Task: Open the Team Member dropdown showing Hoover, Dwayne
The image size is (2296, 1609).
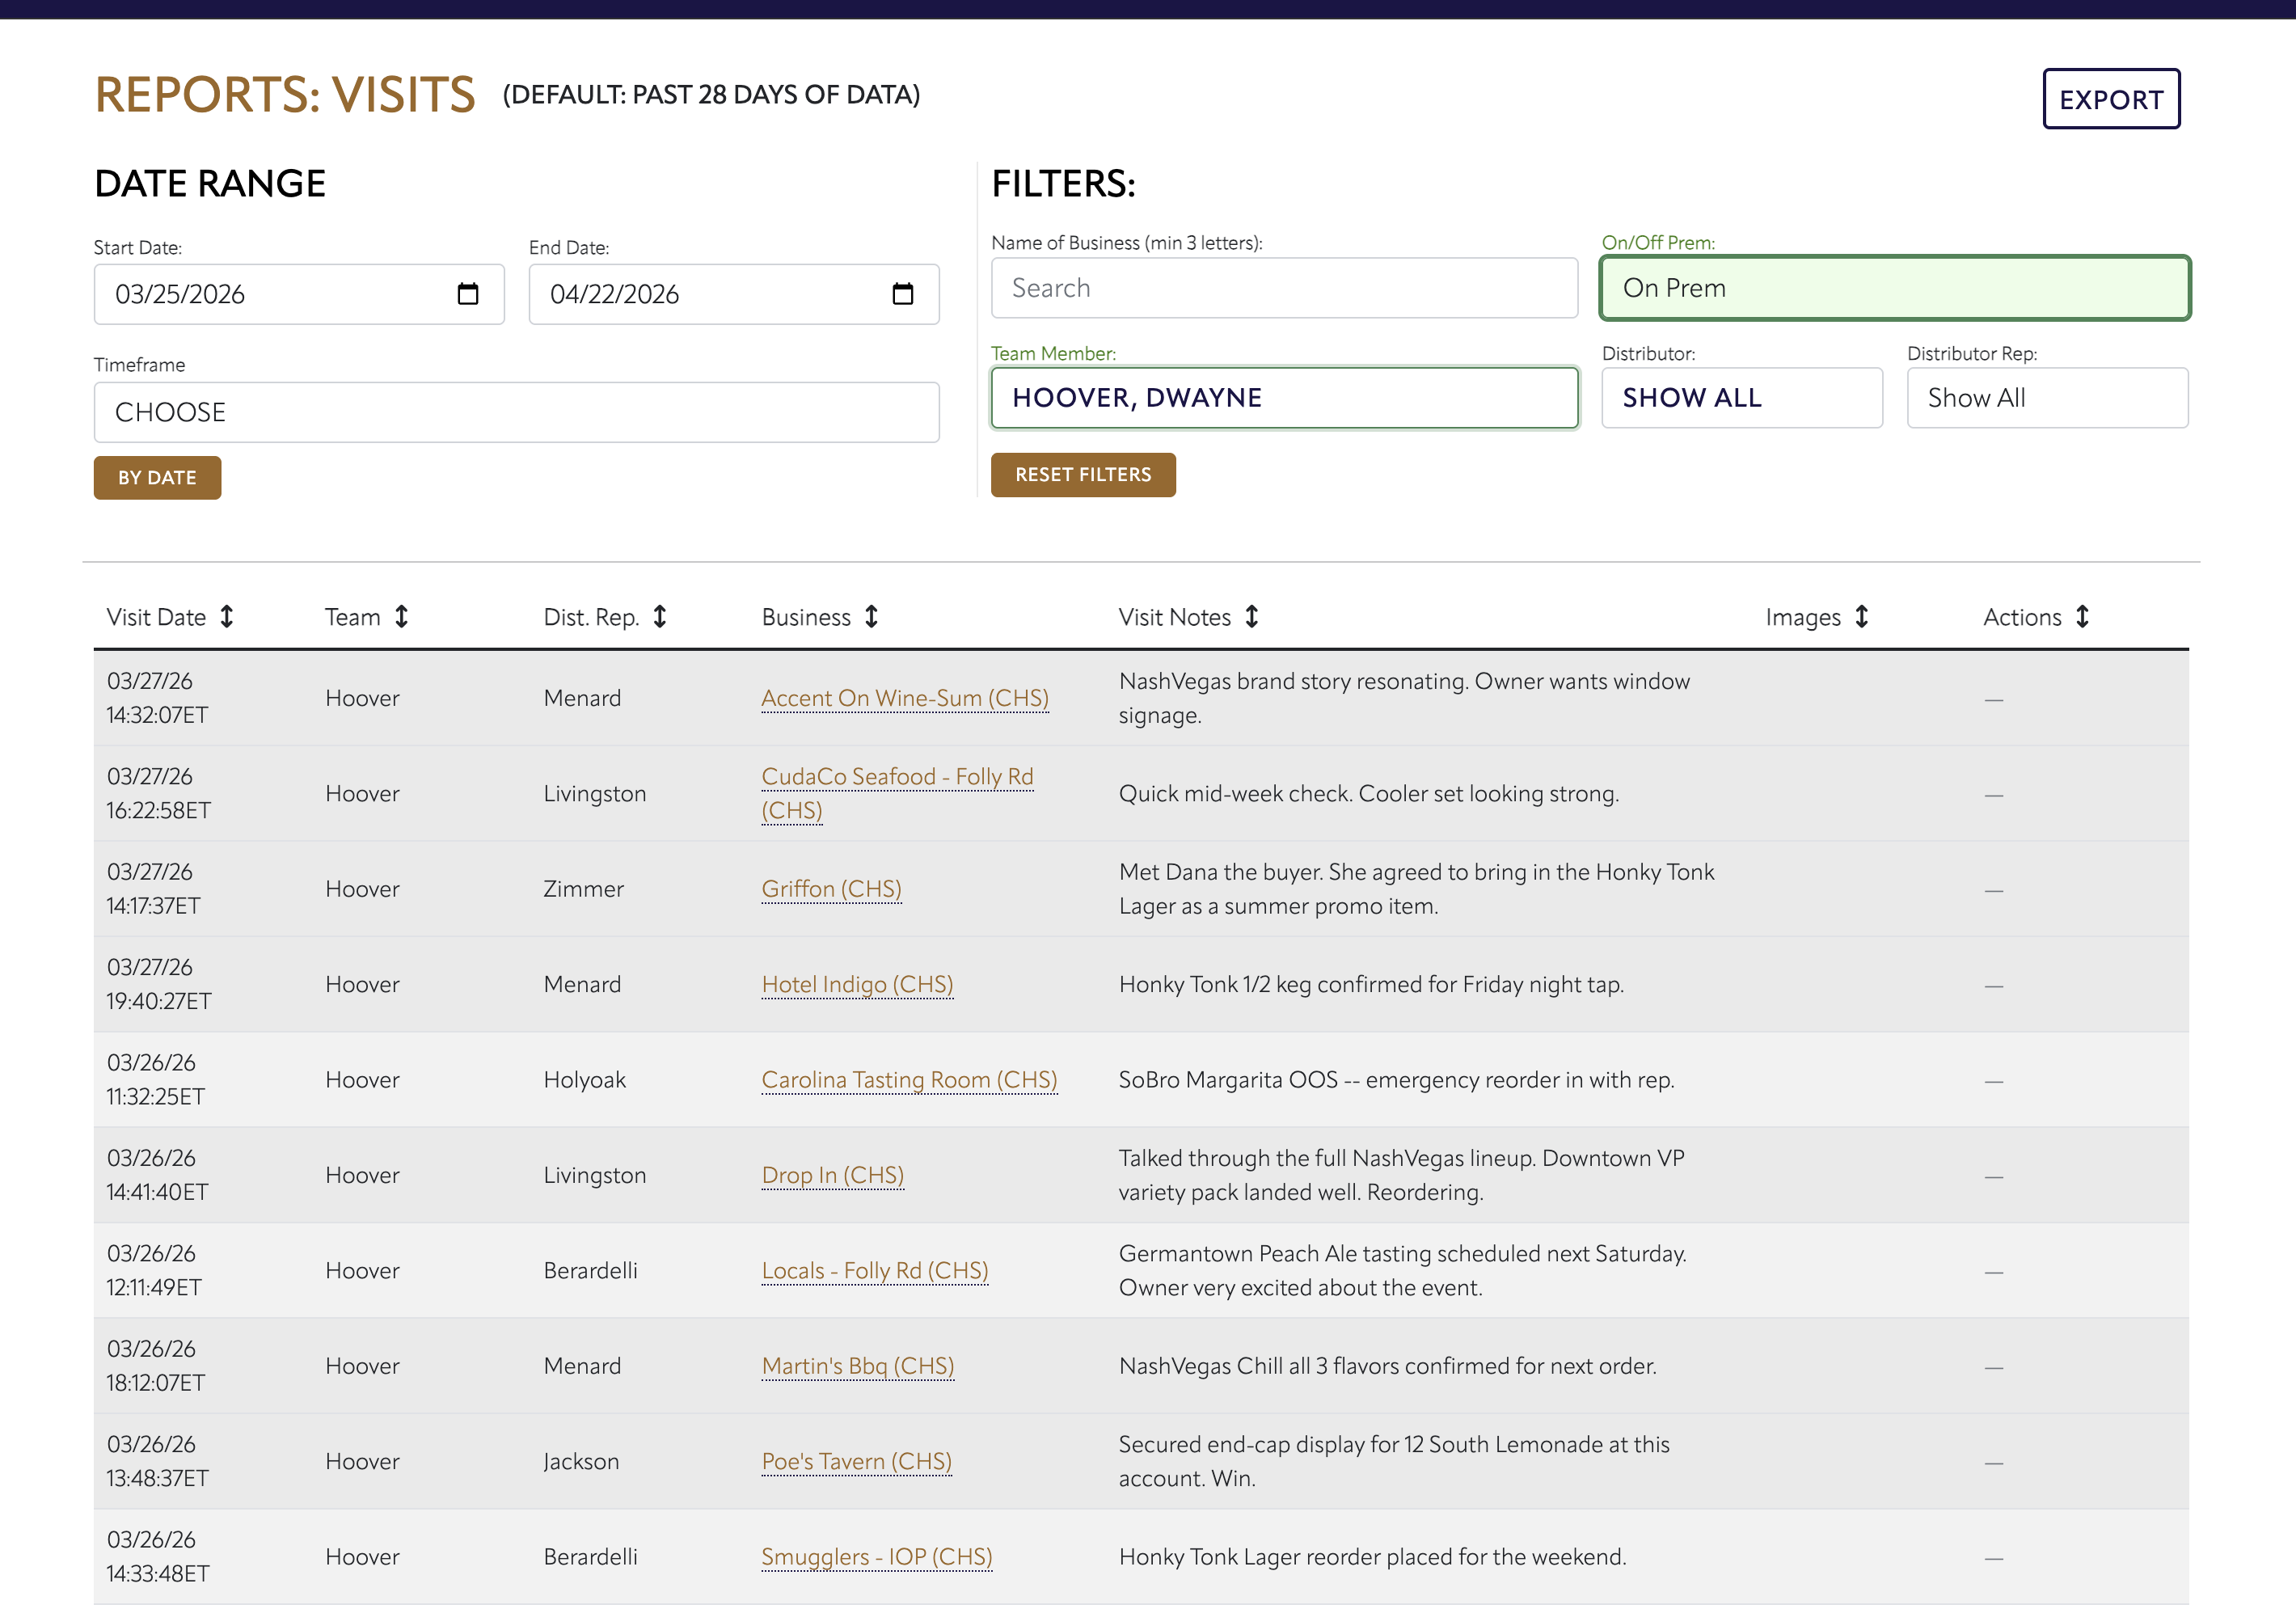Action: [x=1284, y=398]
